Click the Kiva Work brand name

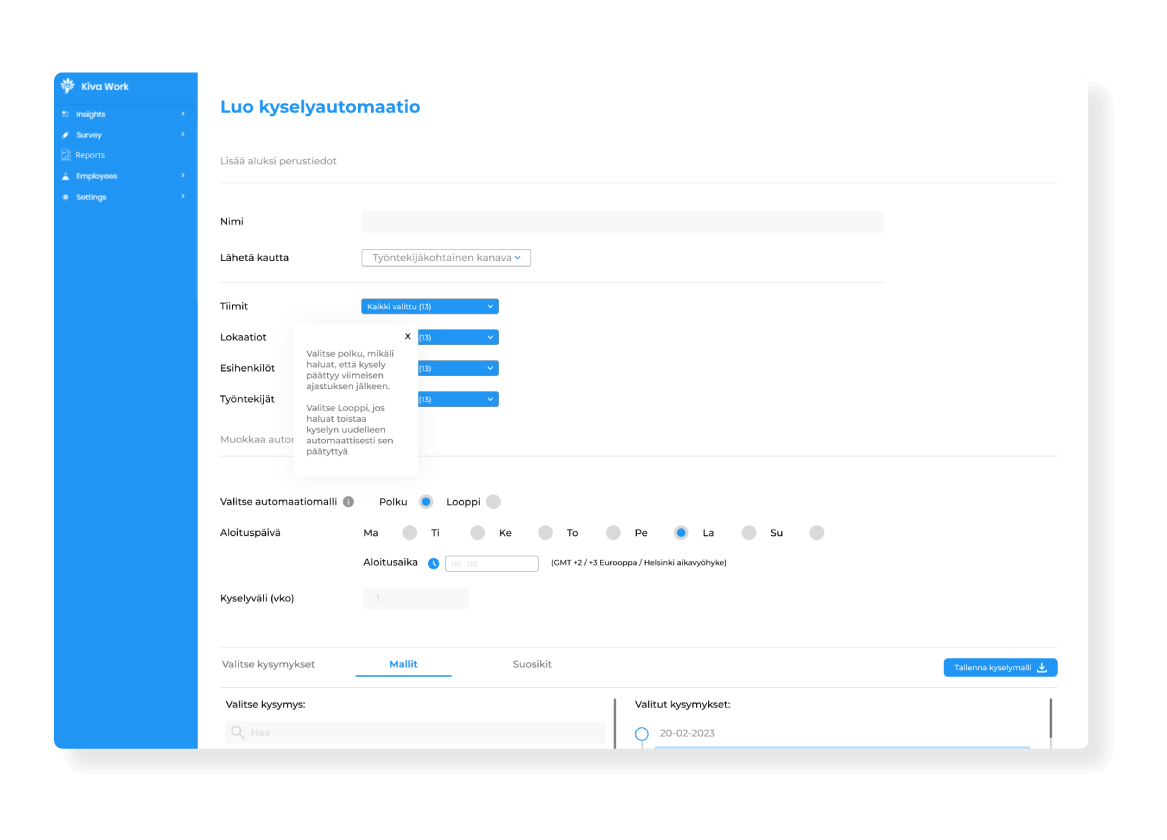[105, 86]
